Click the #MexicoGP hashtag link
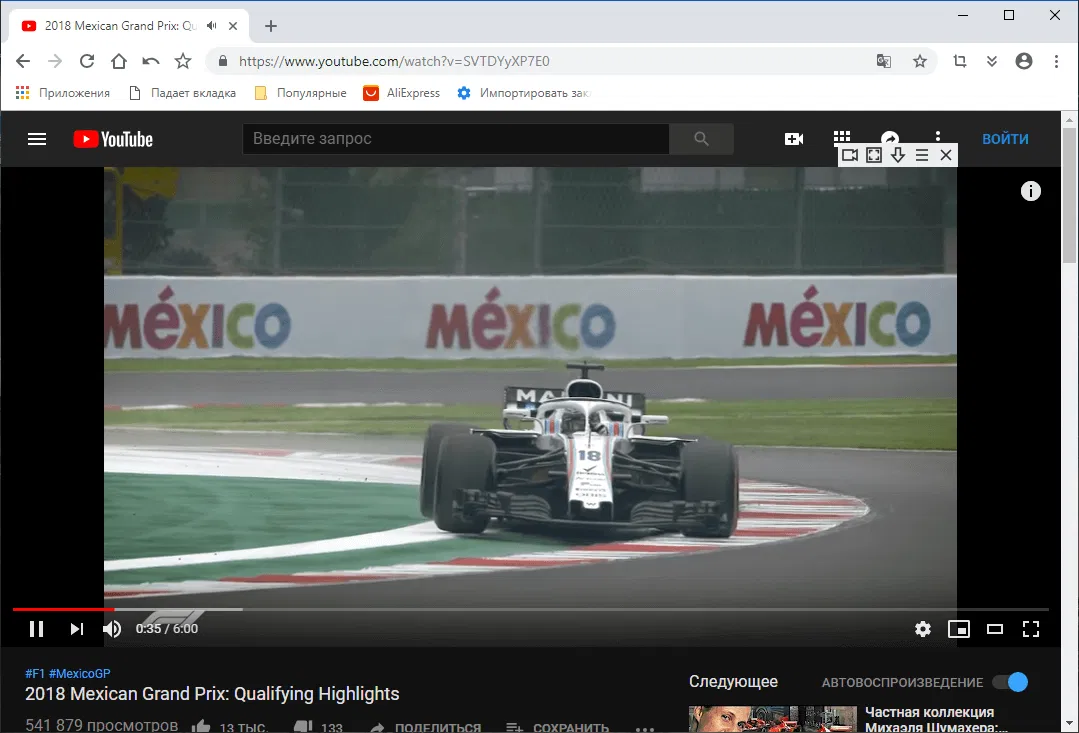The height and width of the screenshot is (733, 1079). (79, 674)
